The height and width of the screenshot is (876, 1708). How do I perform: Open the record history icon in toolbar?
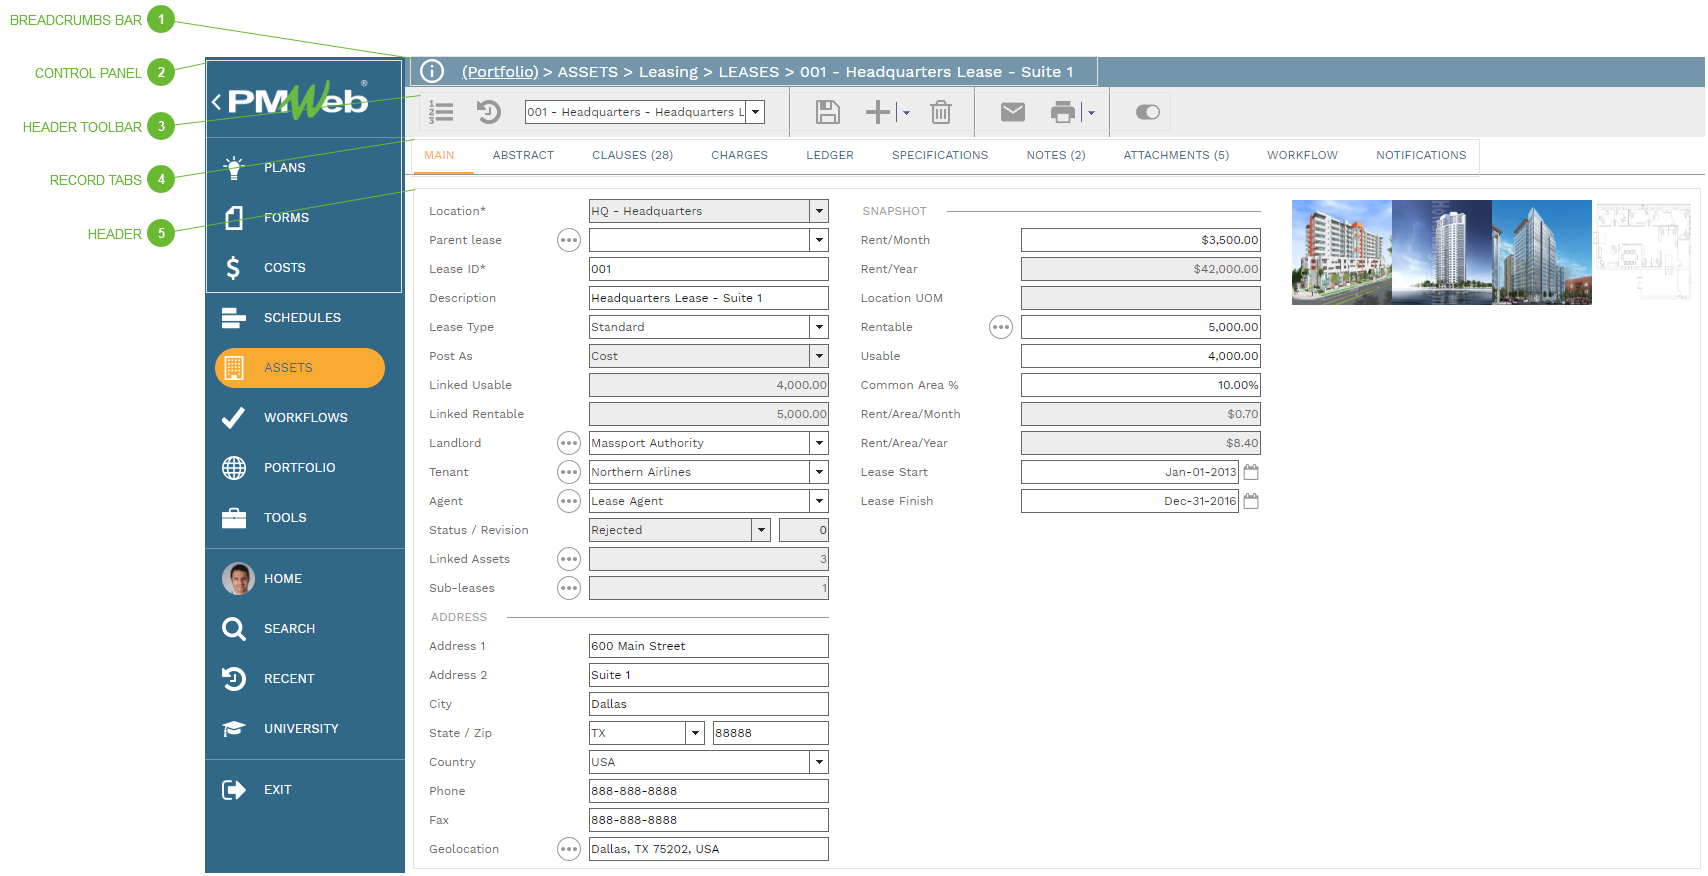click(x=488, y=112)
